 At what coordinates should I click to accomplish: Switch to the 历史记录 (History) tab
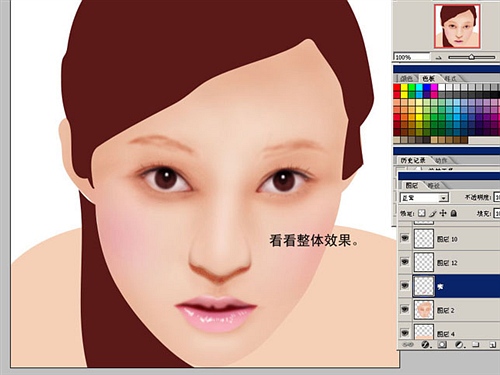[x=413, y=160]
